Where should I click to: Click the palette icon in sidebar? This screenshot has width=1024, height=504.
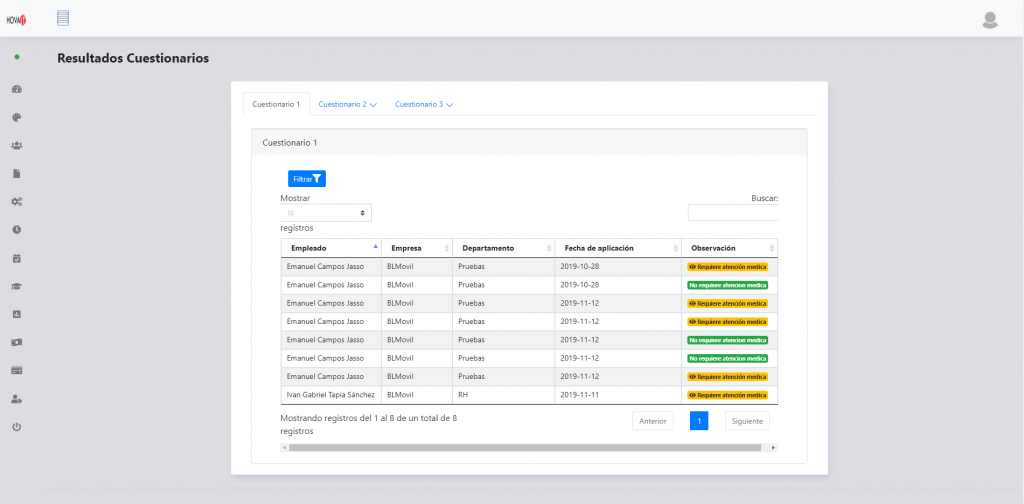(17, 117)
